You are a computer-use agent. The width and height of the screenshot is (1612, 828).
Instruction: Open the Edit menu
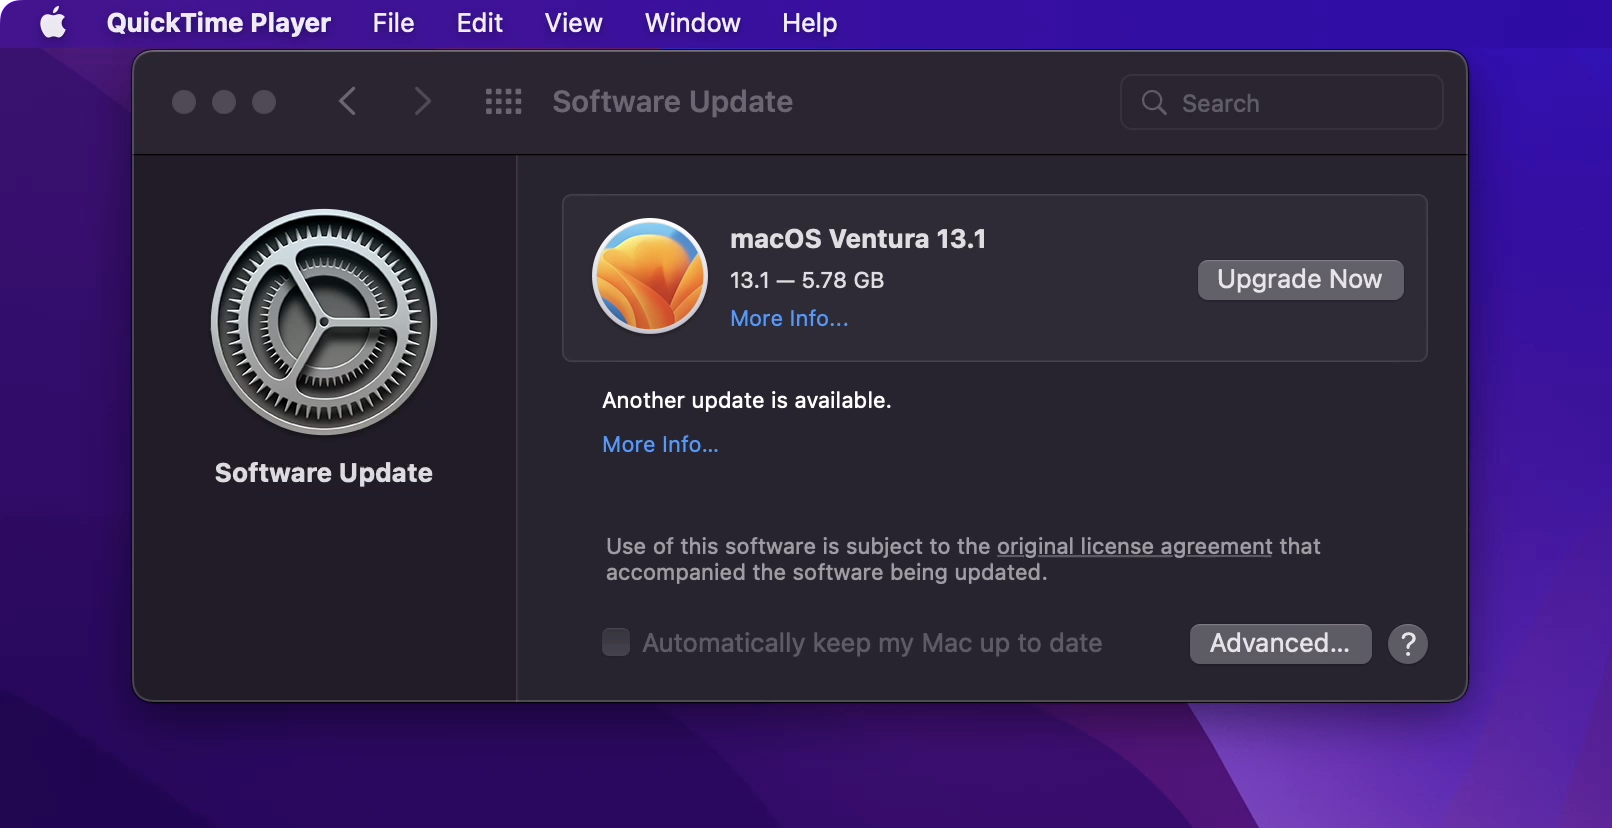pyautogui.click(x=479, y=22)
